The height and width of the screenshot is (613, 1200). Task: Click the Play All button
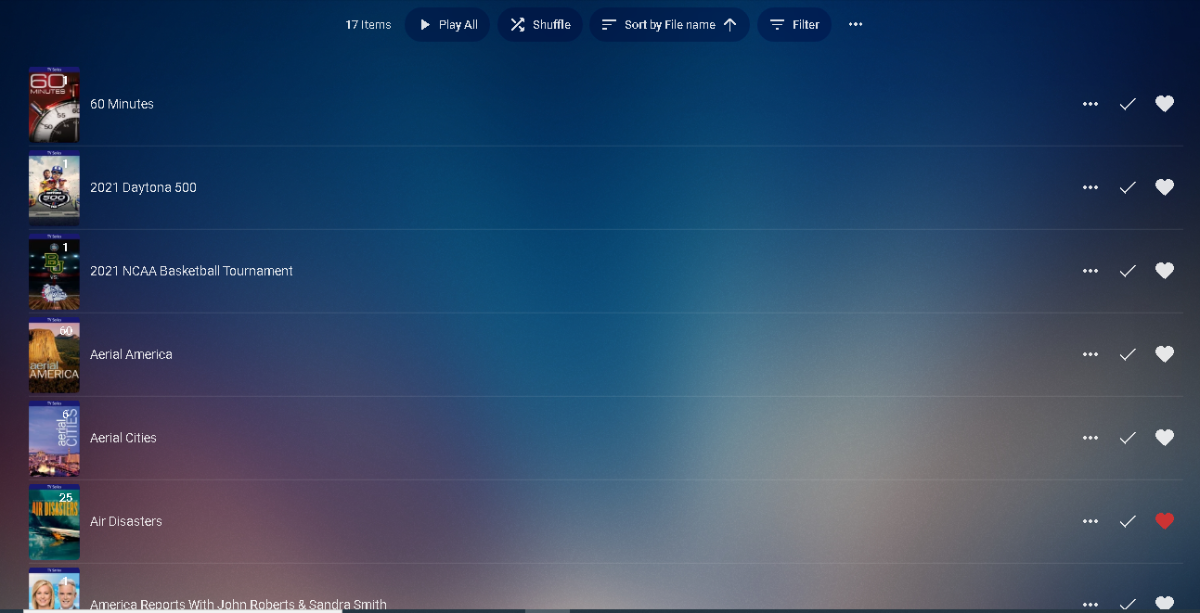447,25
